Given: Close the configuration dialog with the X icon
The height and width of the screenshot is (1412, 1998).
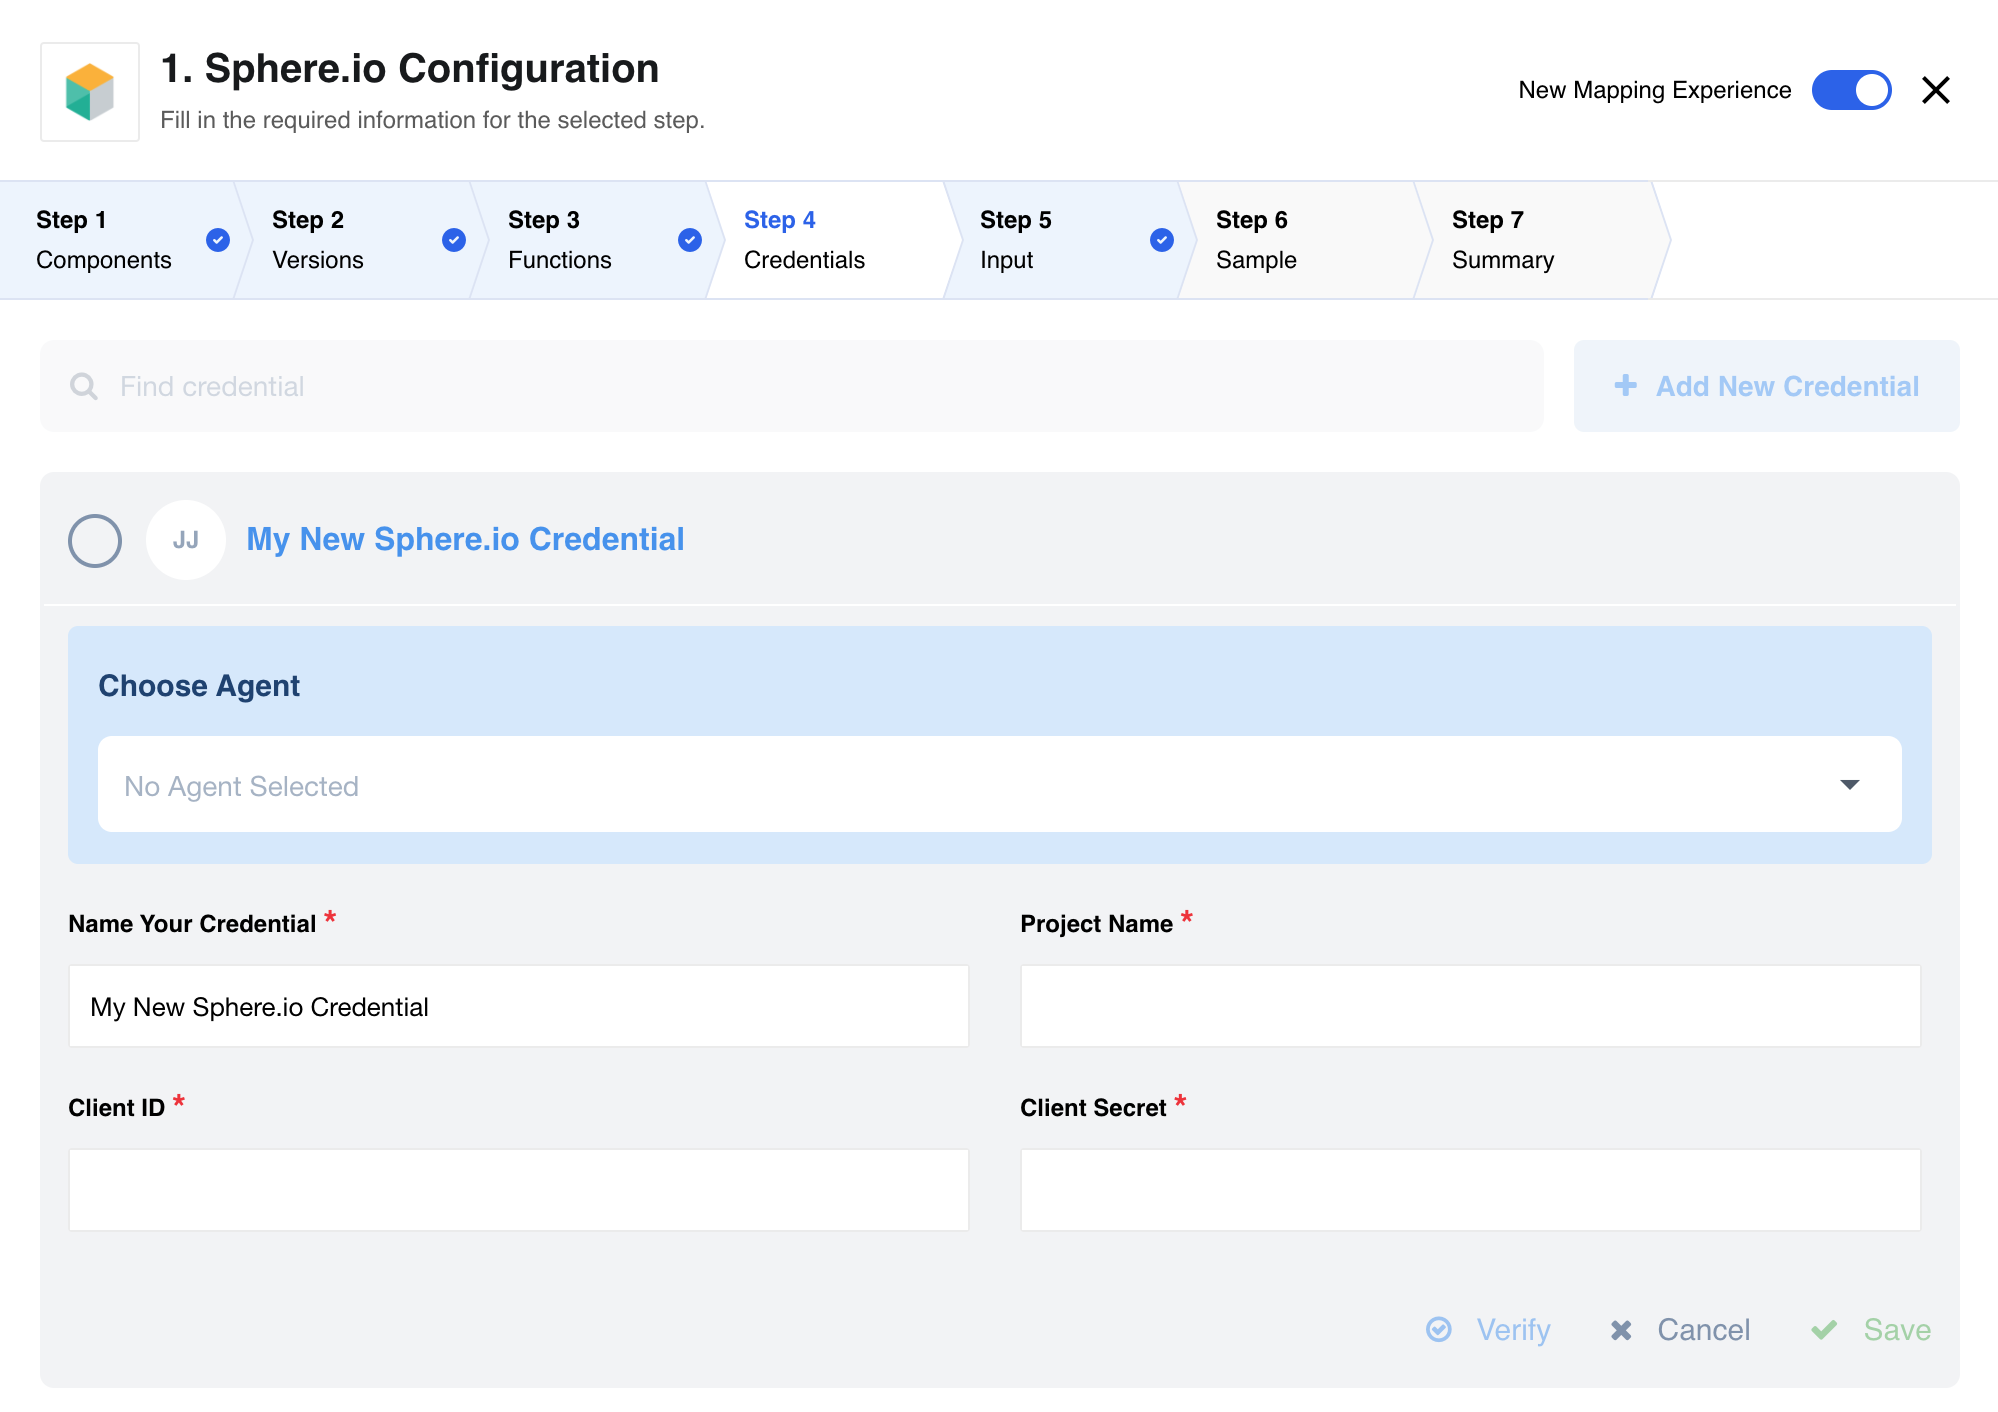Looking at the screenshot, I should pyautogui.click(x=1936, y=90).
